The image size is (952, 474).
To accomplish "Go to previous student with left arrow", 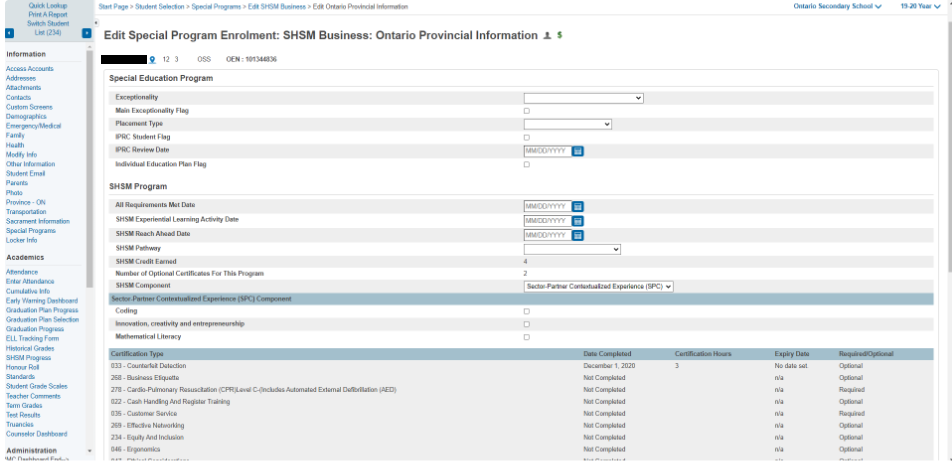I will (9, 33).
